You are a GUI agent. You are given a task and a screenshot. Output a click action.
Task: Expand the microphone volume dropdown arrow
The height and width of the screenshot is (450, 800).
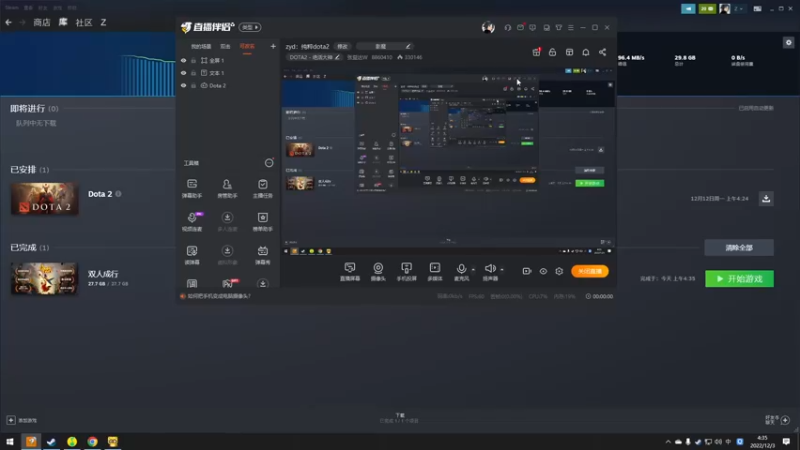tap(473, 269)
